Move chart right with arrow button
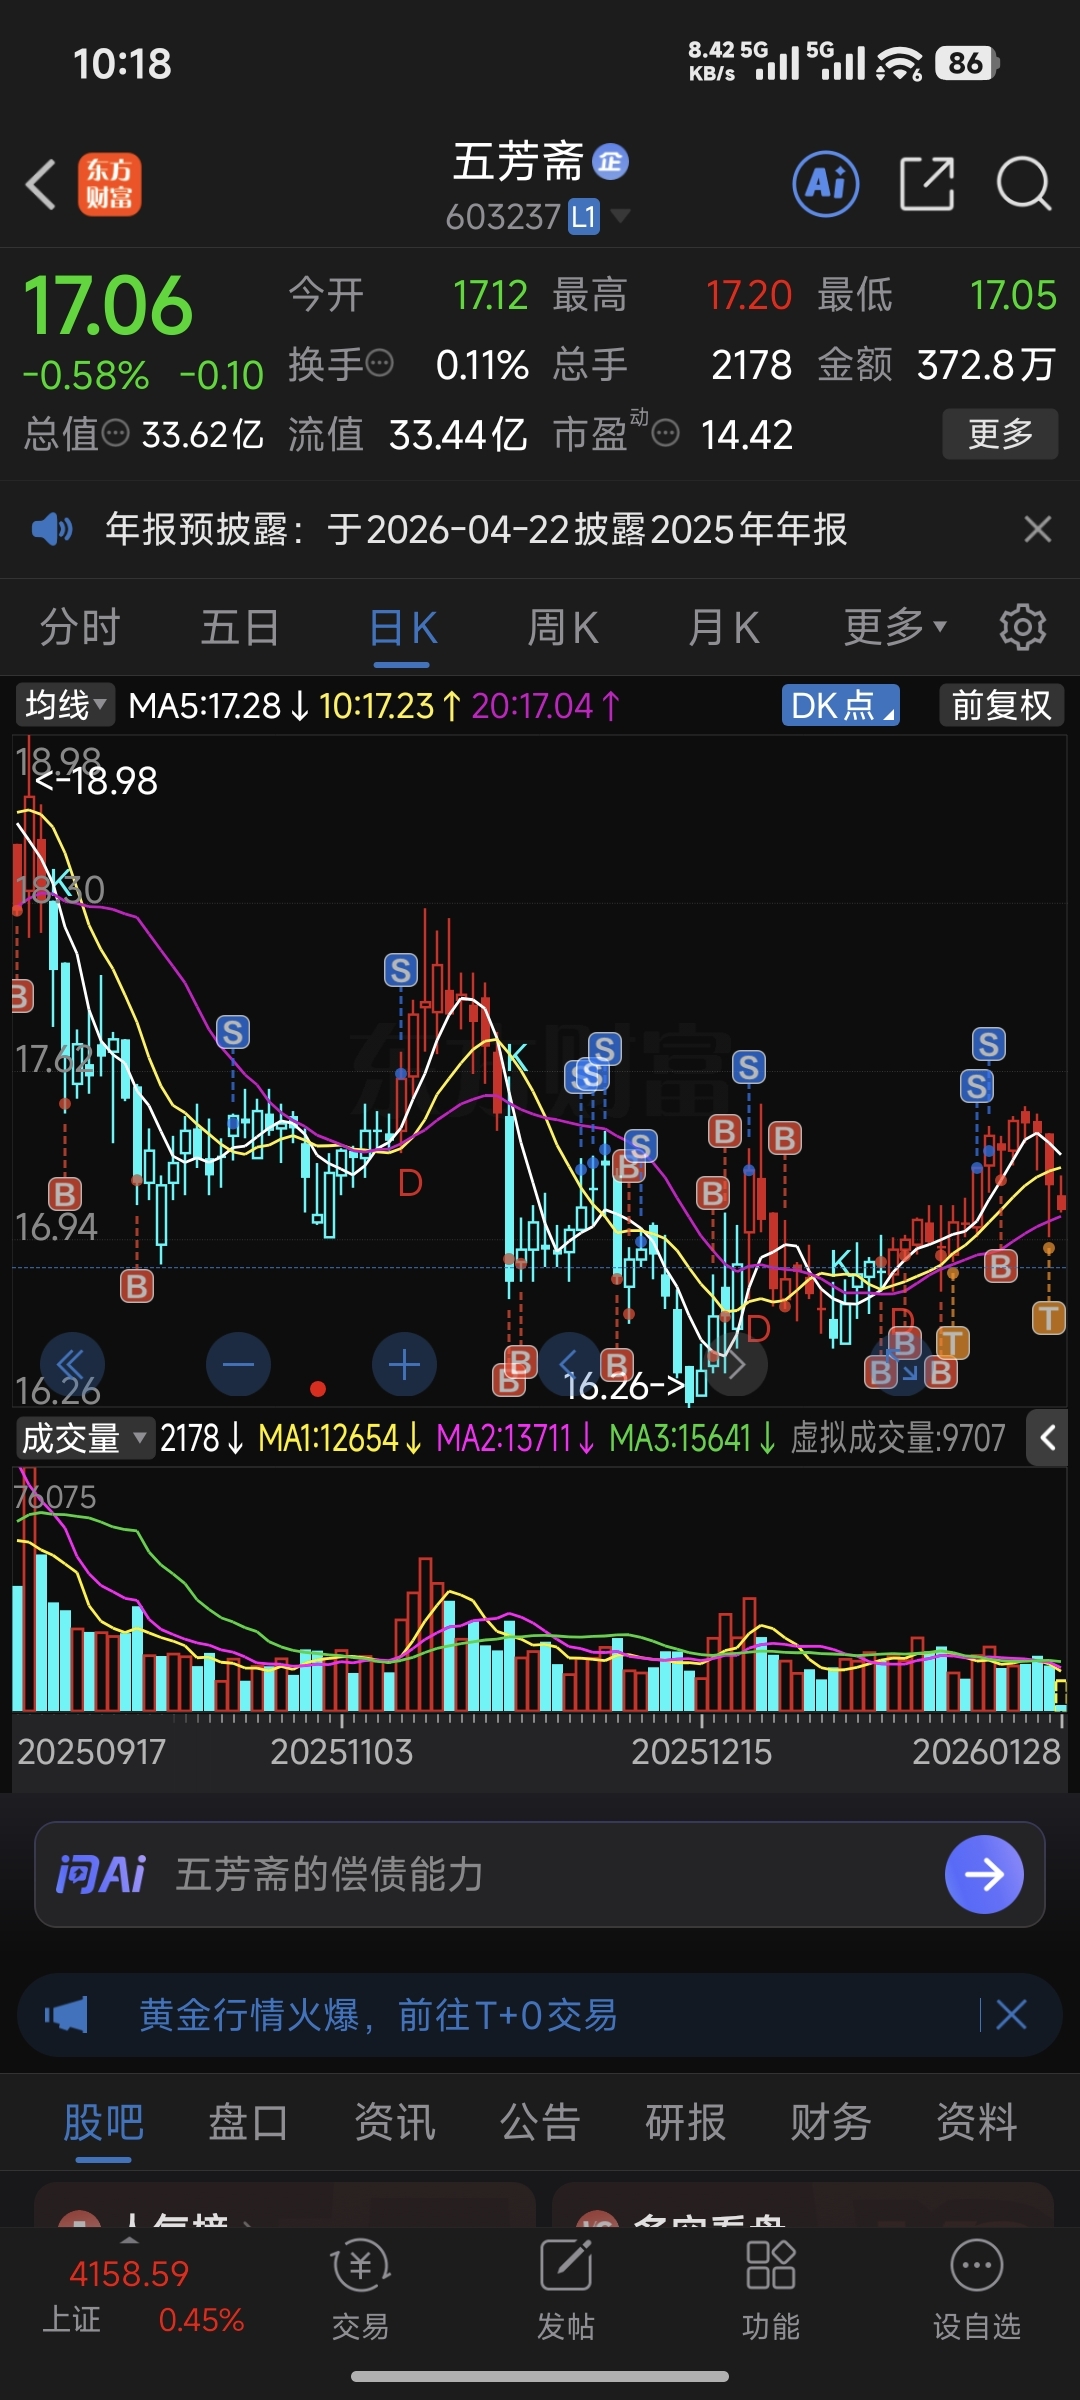The height and width of the screenshot is (2400, 1080). point(736,1364)
